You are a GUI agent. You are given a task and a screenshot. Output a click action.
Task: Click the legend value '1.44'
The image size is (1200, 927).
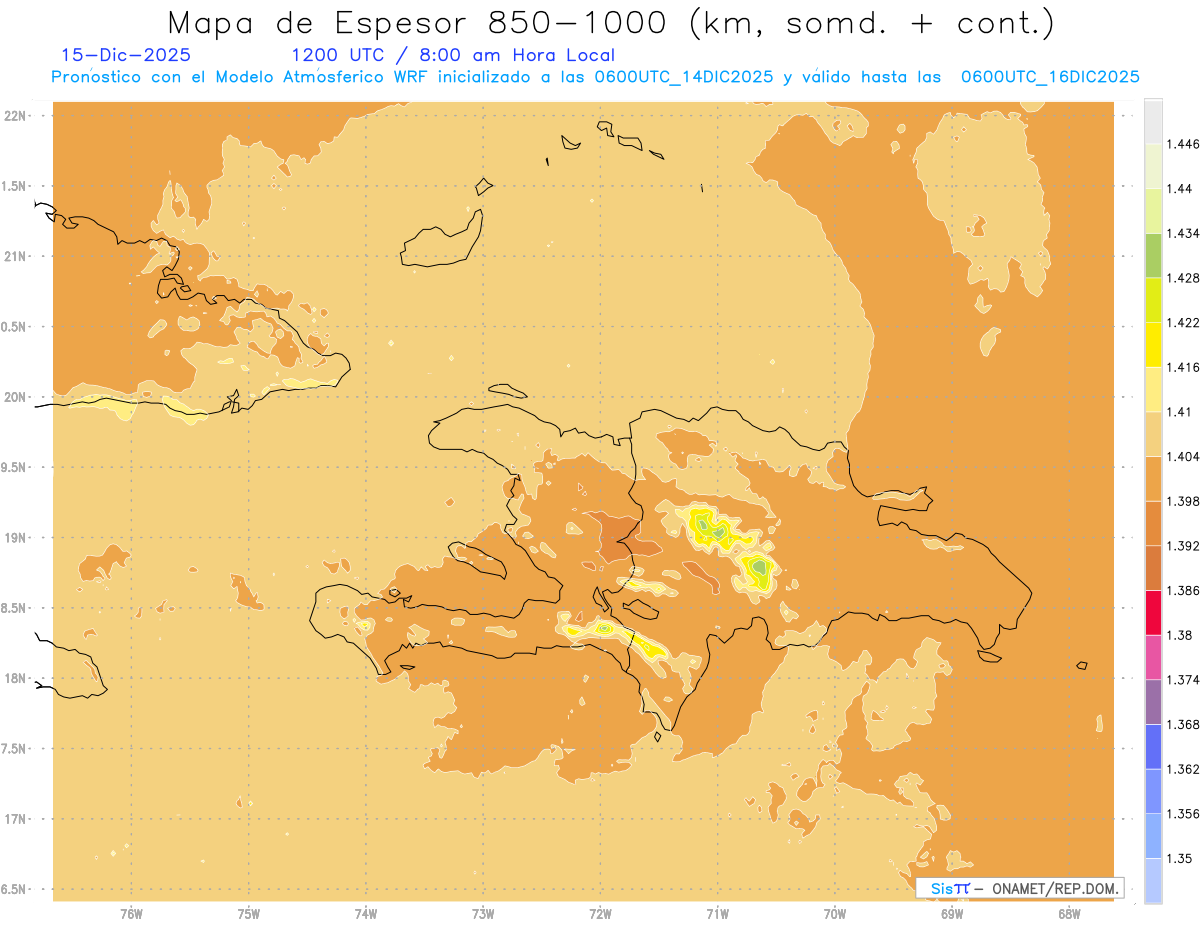pos(1180,188)
